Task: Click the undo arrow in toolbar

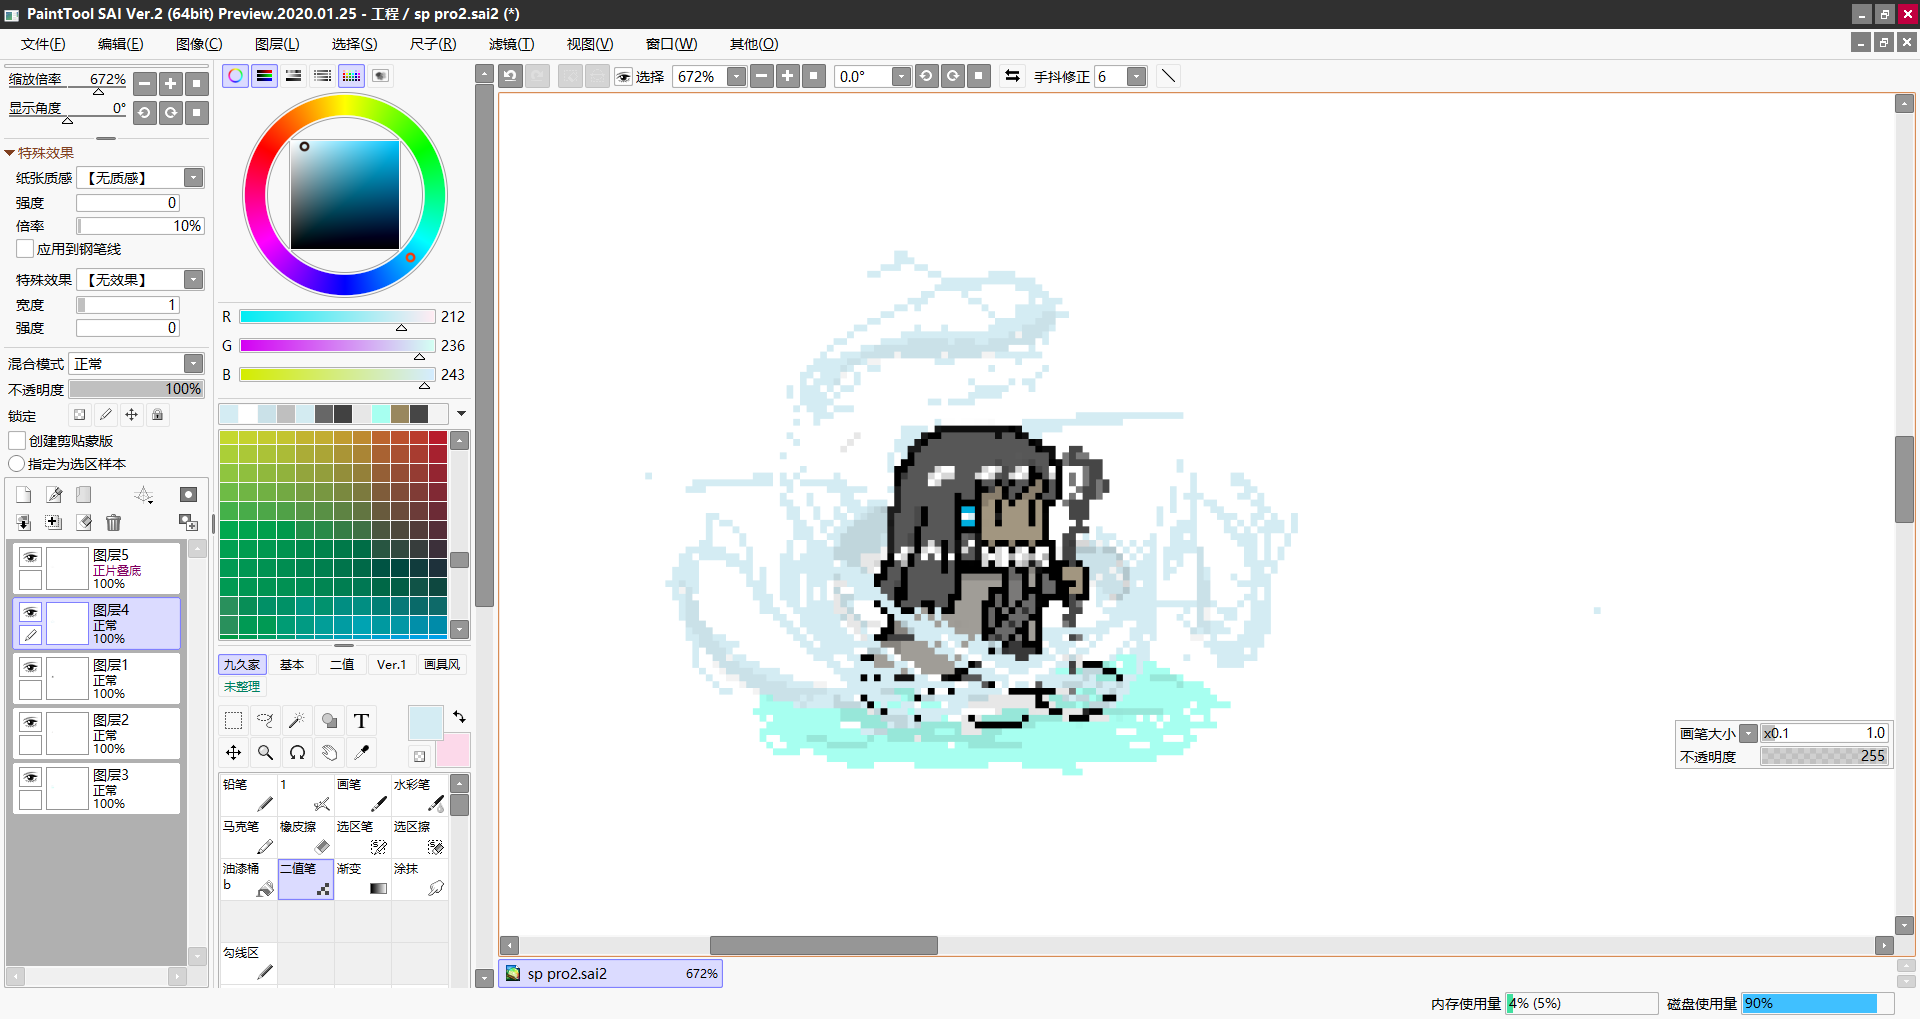Action: point(511,76)
